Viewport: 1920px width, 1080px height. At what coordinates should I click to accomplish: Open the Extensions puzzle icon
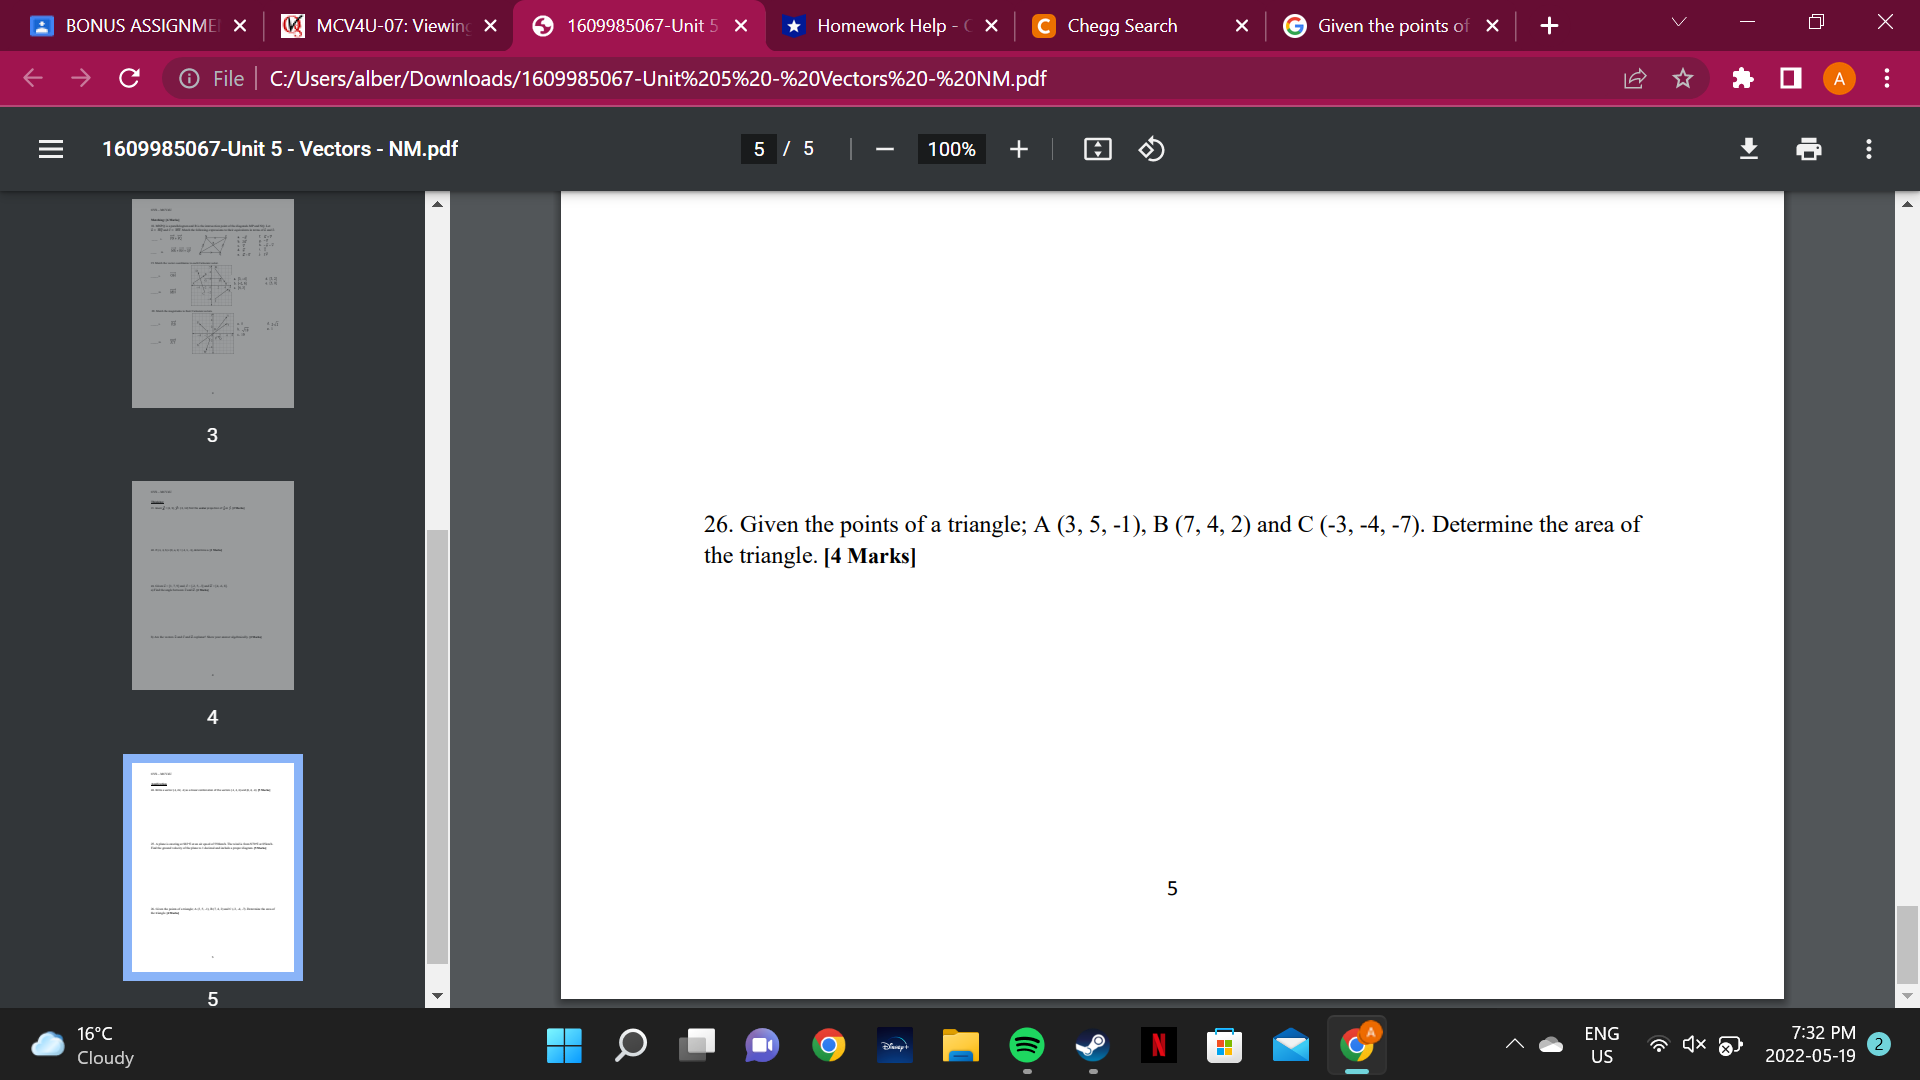[1743, 78]
